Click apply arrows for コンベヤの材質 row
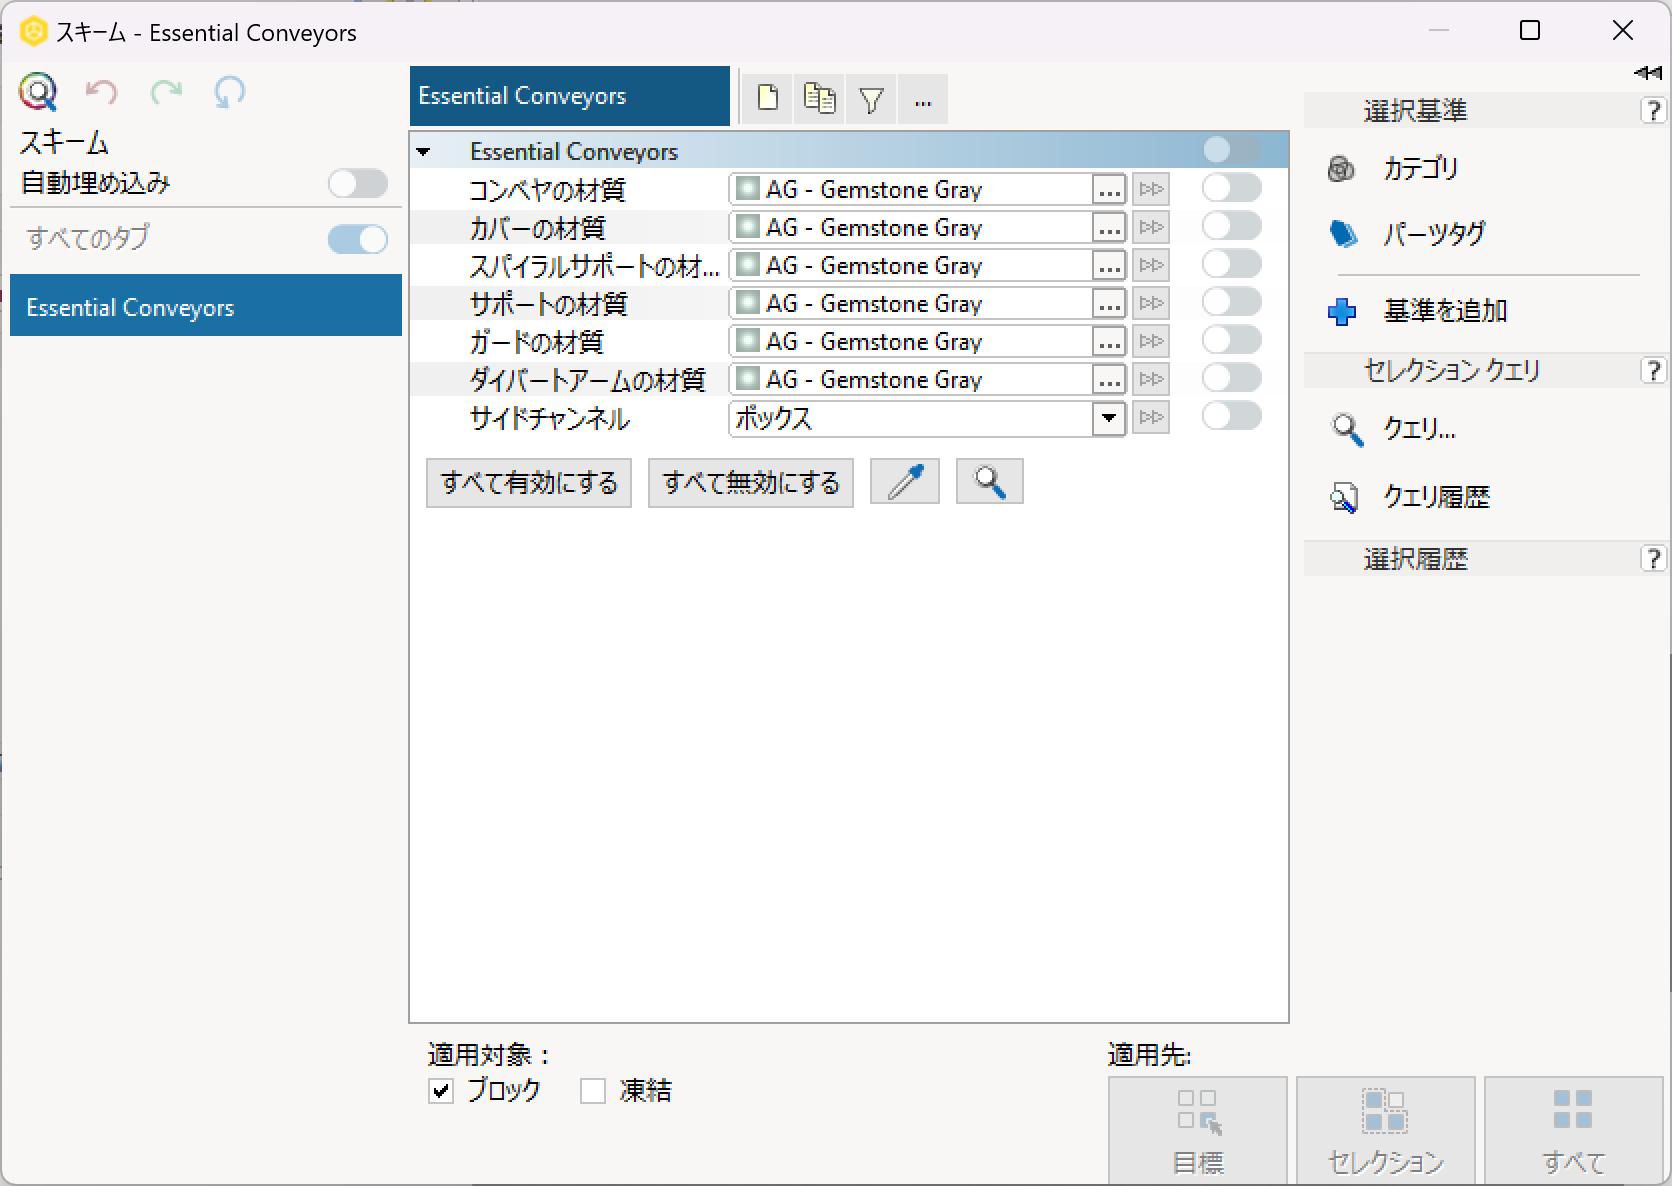 coord(1152,189)
